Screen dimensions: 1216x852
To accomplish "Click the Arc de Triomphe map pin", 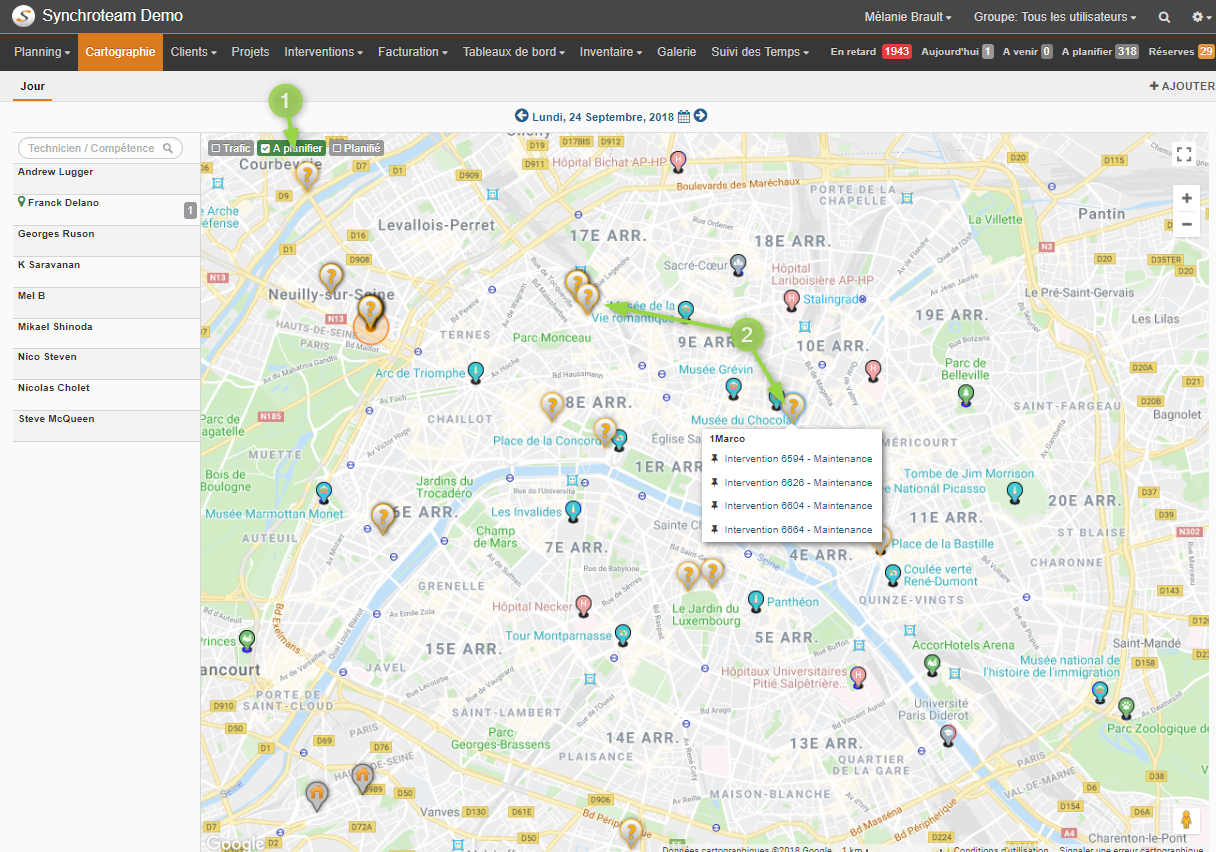I will pos(476,372).
